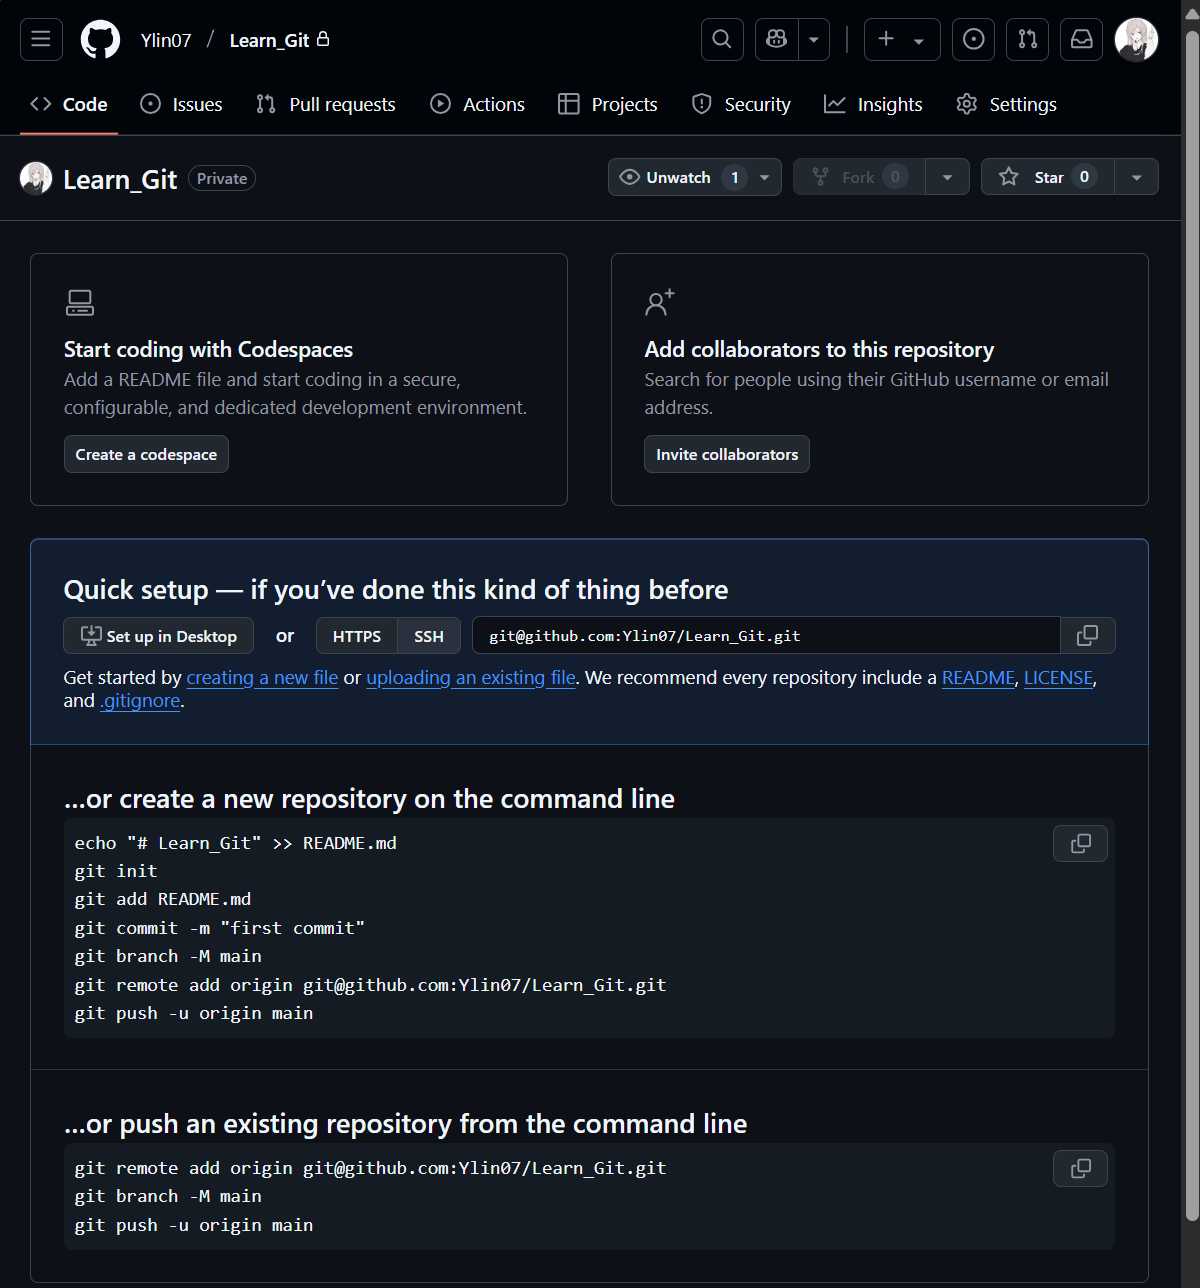Copy the clone URL to clipboard
Screen dimensions: 1200x1288
(1087, 636)
